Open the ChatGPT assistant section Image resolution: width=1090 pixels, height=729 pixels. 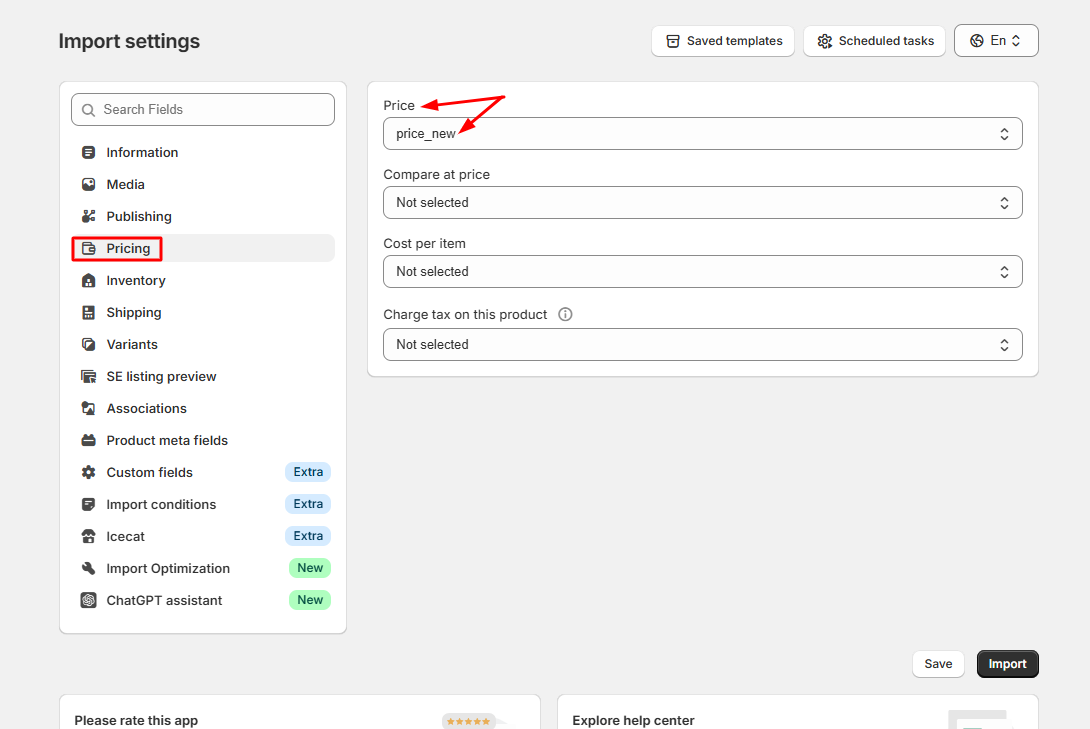click(x=203, y=600)
